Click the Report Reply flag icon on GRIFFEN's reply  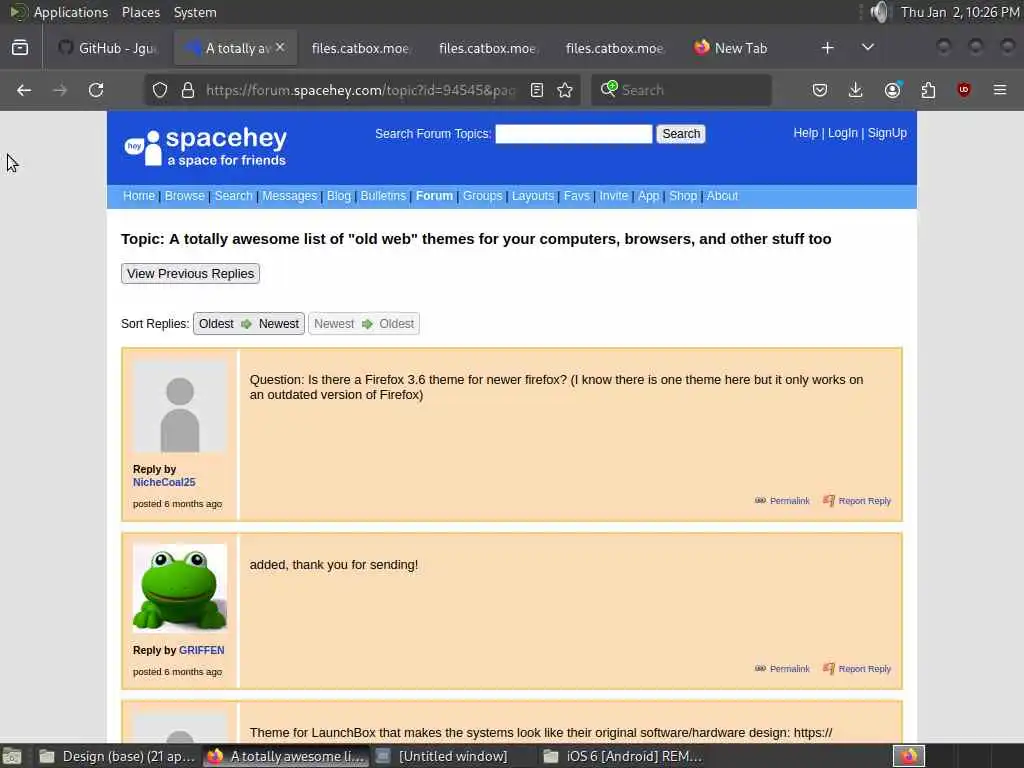[x=829, y=668]
